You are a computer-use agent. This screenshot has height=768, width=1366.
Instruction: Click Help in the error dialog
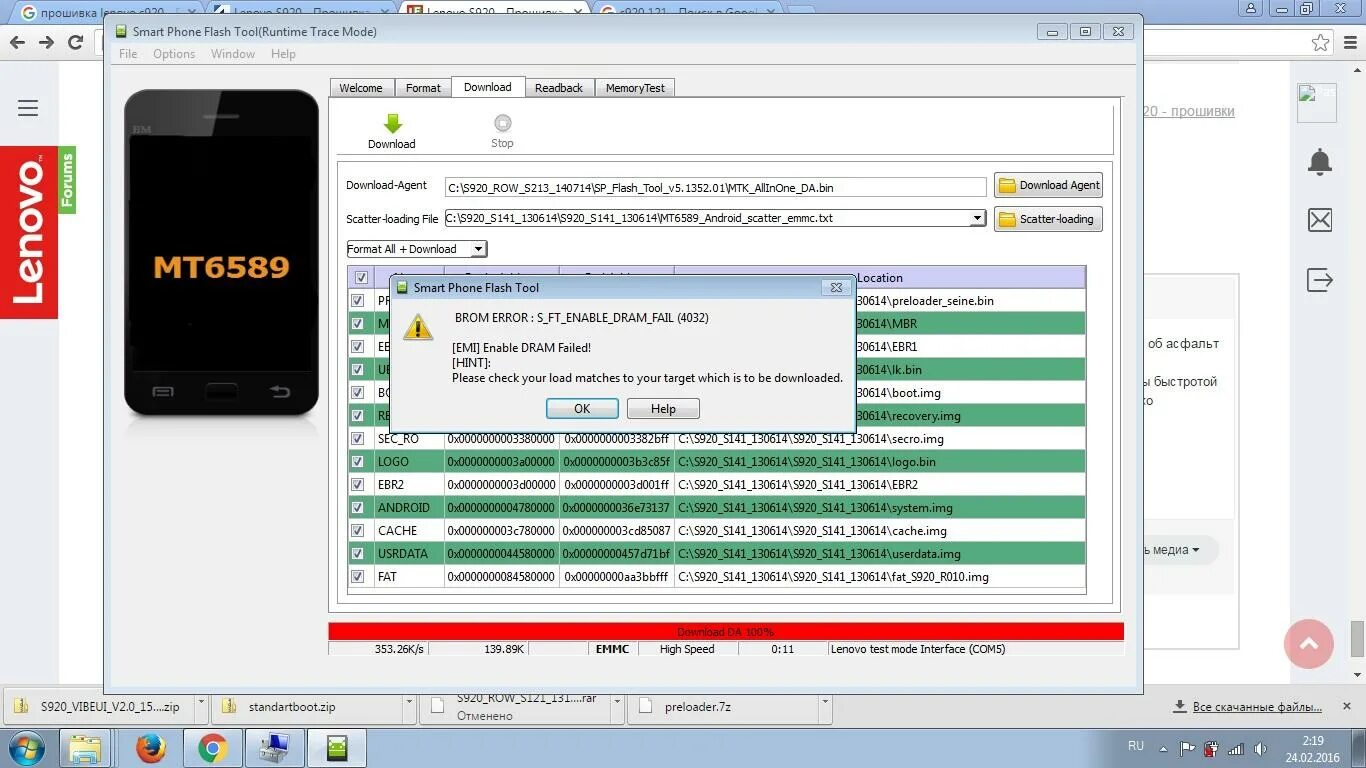tap(663, 408)
